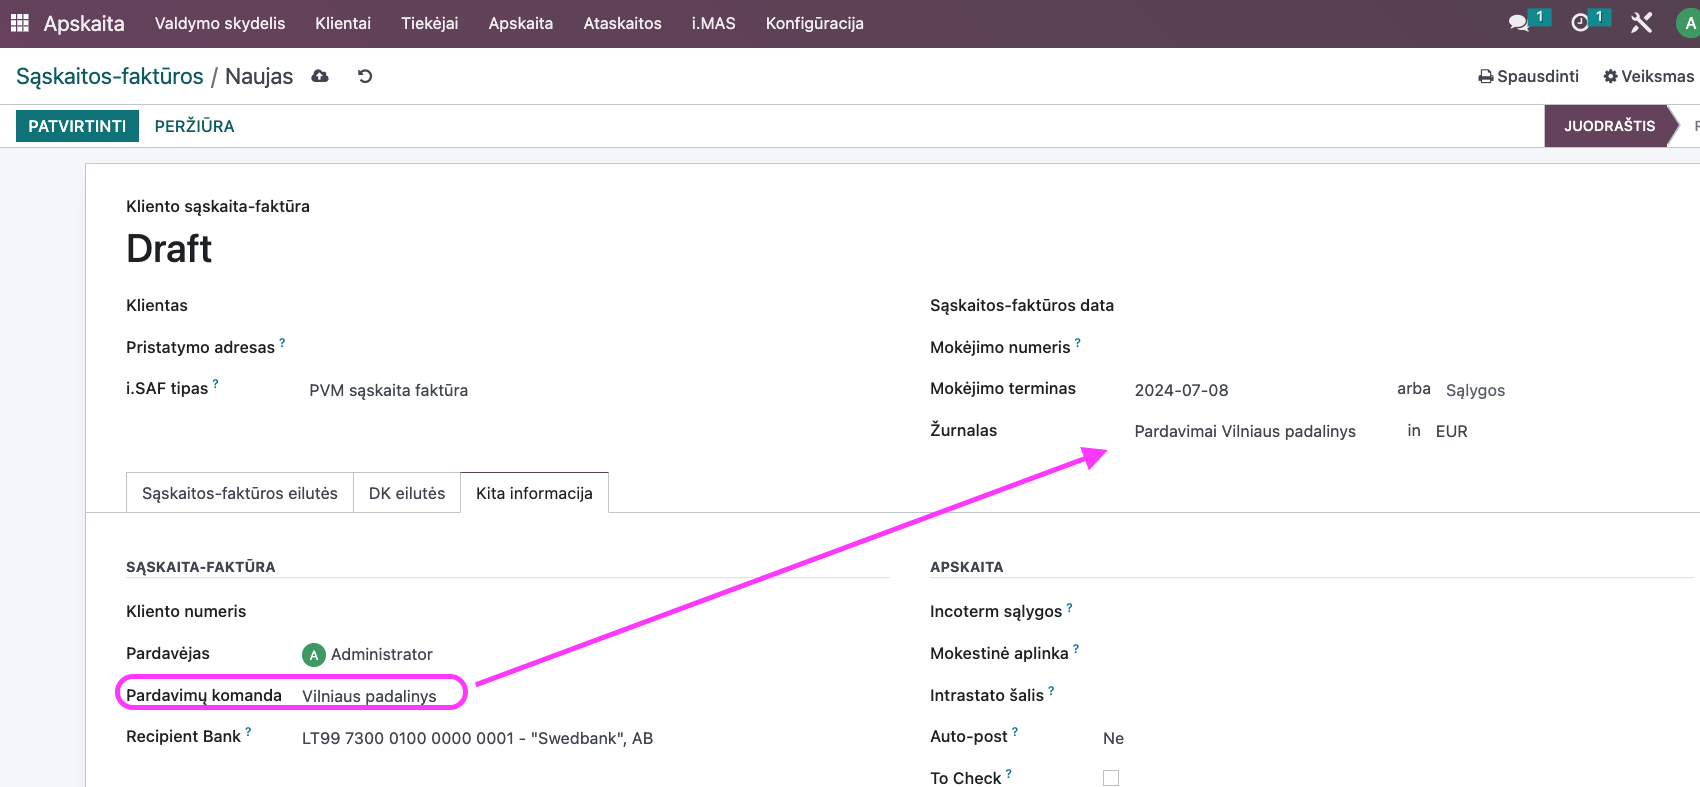Click the Pristatymo adresas help question mark
The width and height of the screenshot is (1700, 787).
(x=282, y=343)
